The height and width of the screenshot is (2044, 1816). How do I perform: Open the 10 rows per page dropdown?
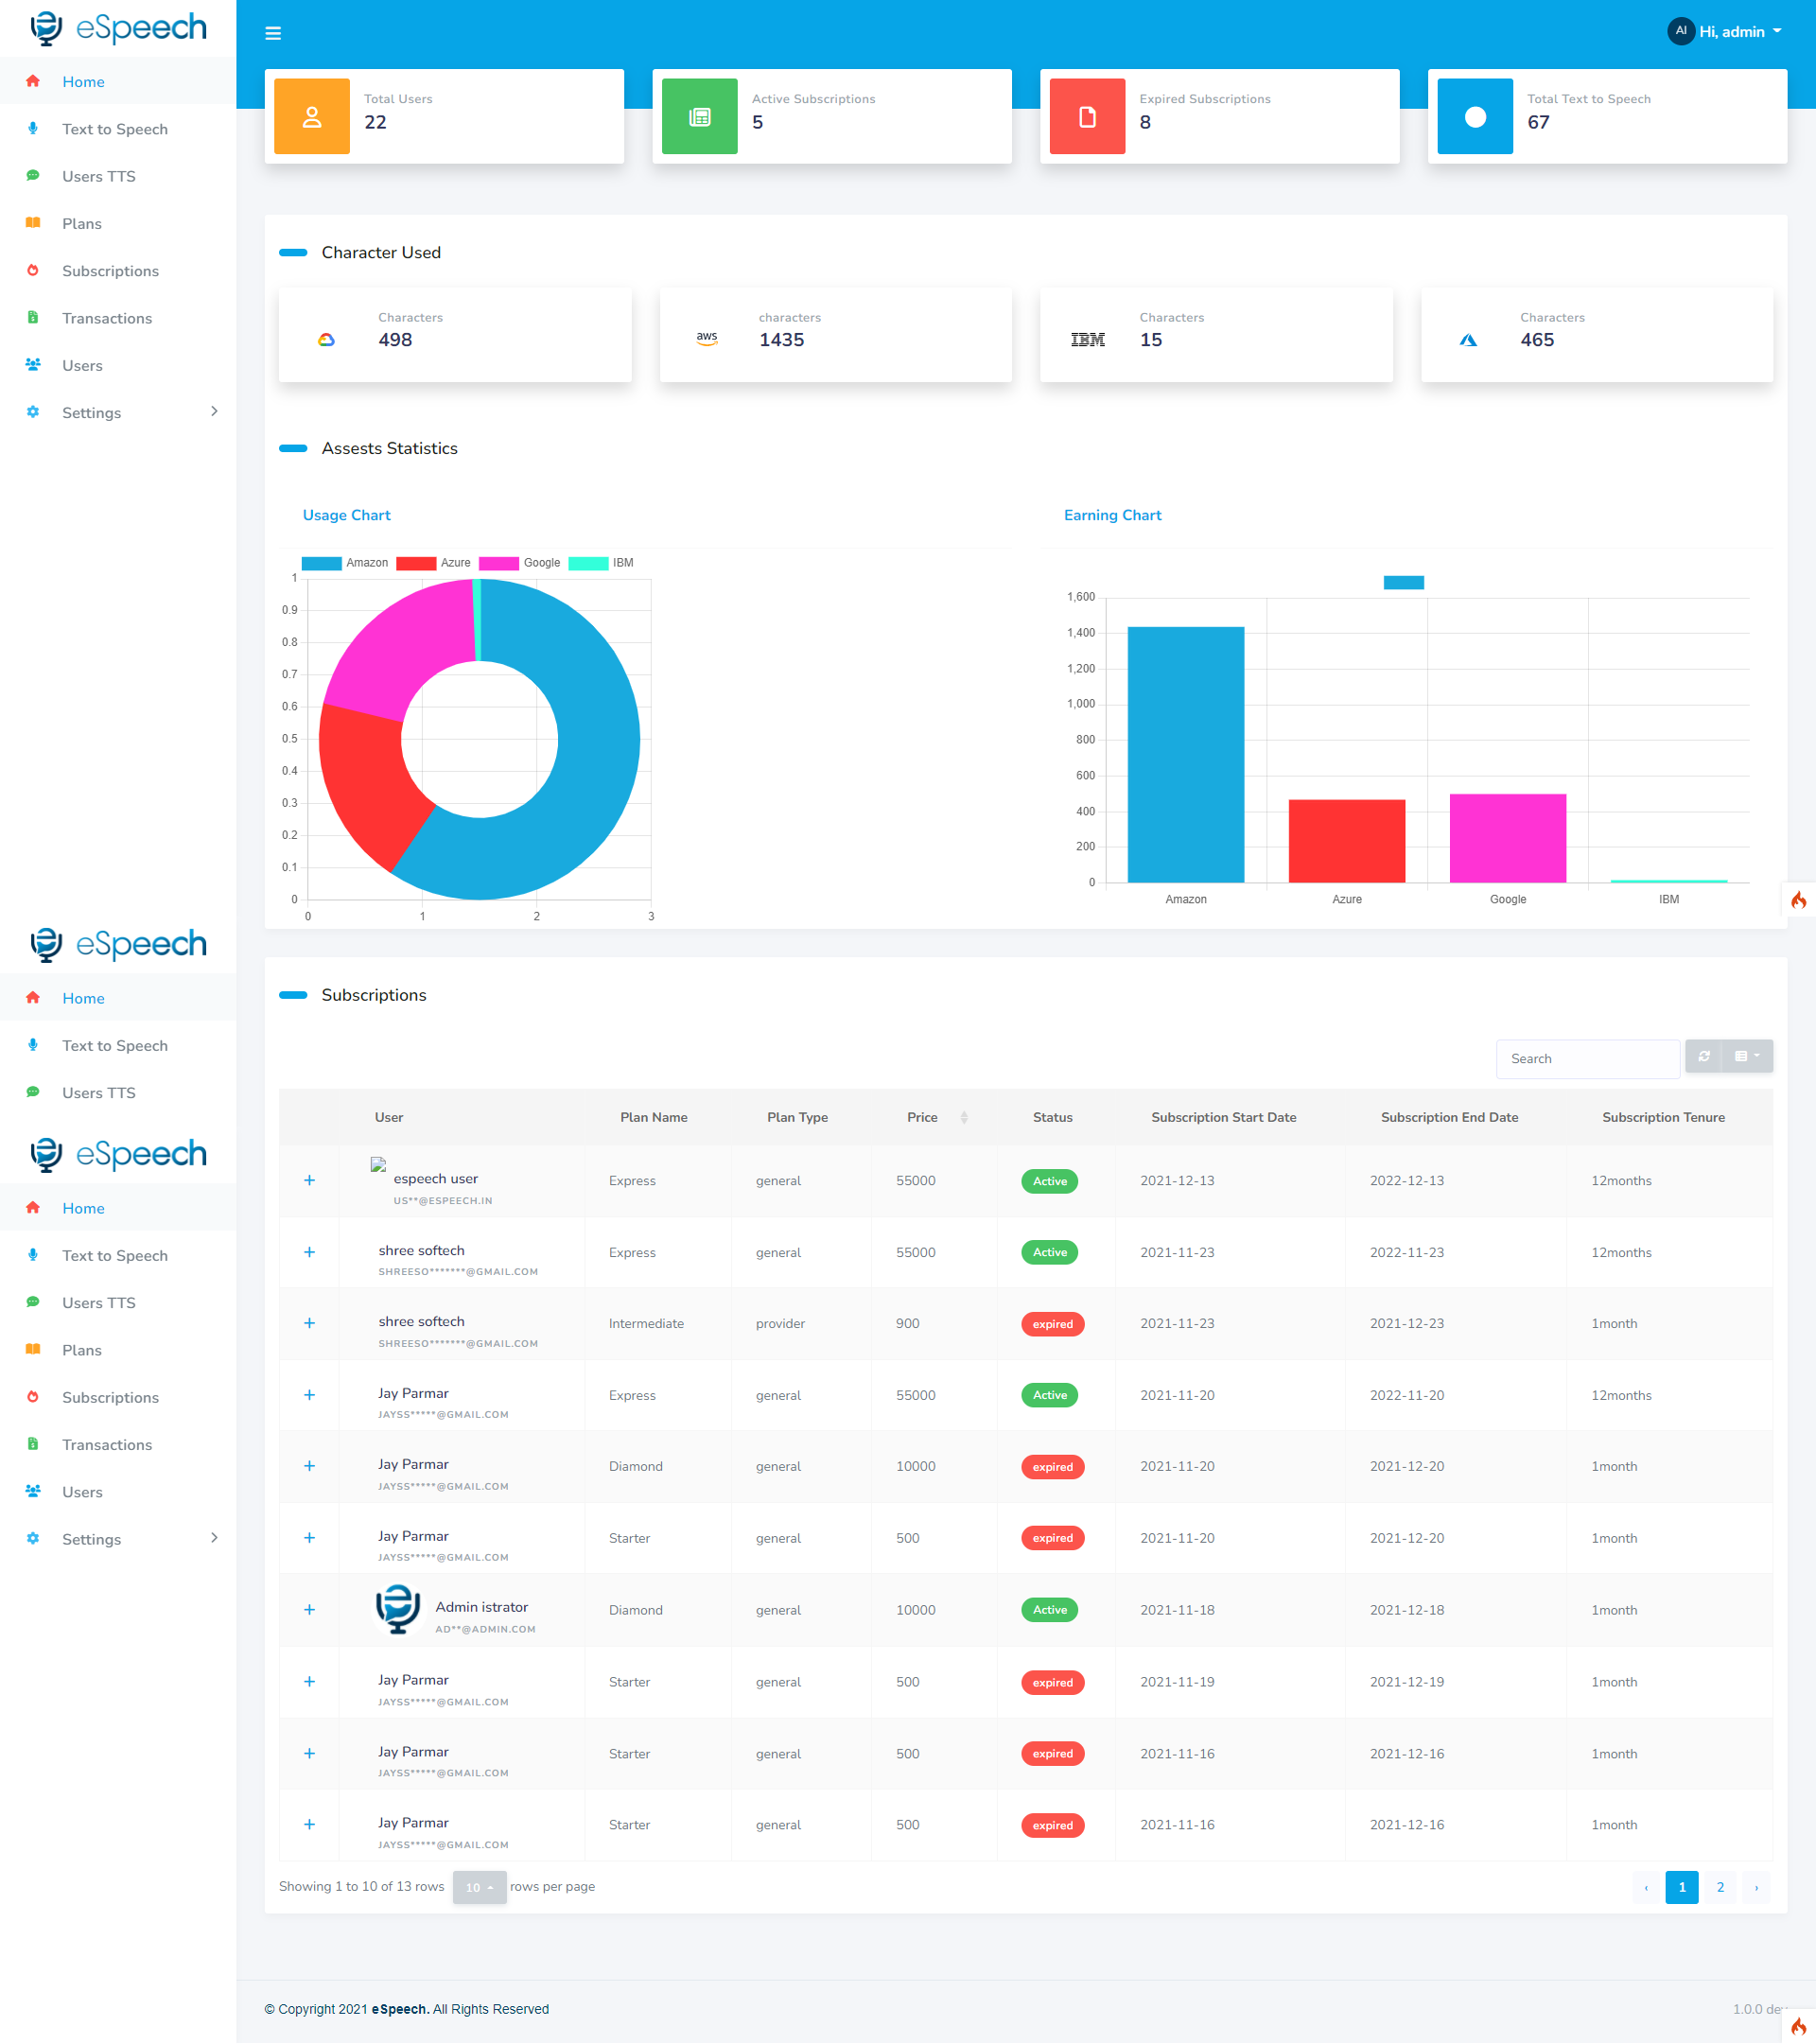479,1887
